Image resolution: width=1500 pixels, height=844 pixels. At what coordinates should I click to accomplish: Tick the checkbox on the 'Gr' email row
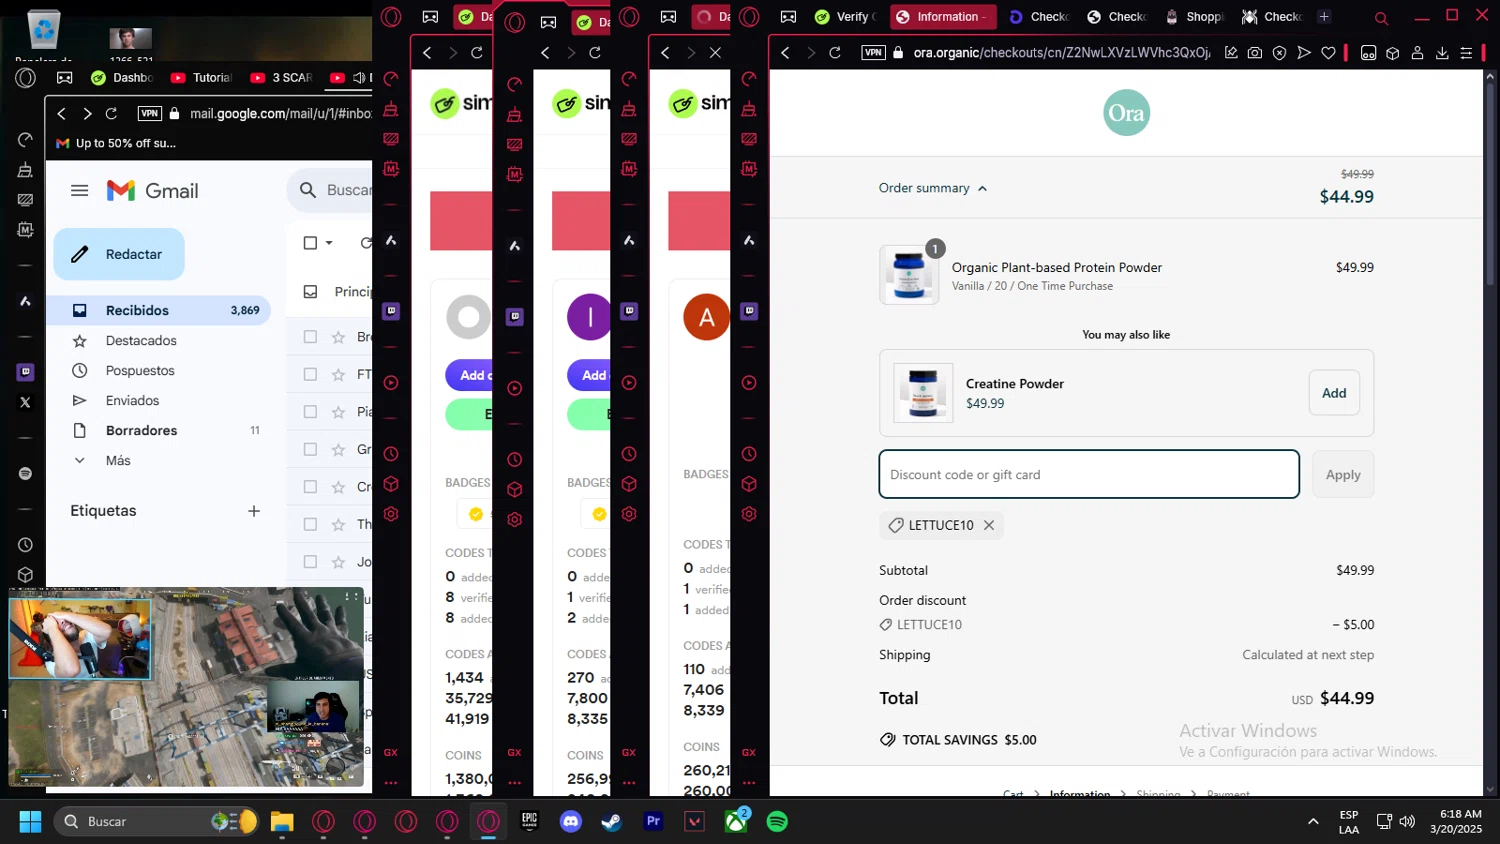pos(310,449)
